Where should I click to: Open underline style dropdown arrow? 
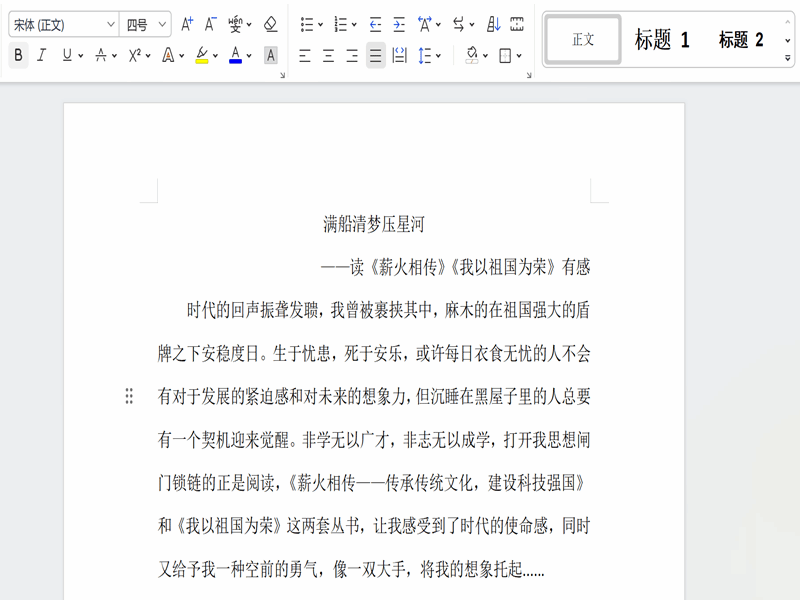point(81,56)
